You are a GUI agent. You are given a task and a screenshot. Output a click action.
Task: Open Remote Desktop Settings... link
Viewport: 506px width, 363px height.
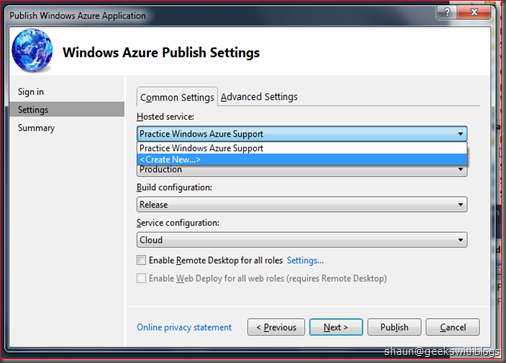coord(305,260)
